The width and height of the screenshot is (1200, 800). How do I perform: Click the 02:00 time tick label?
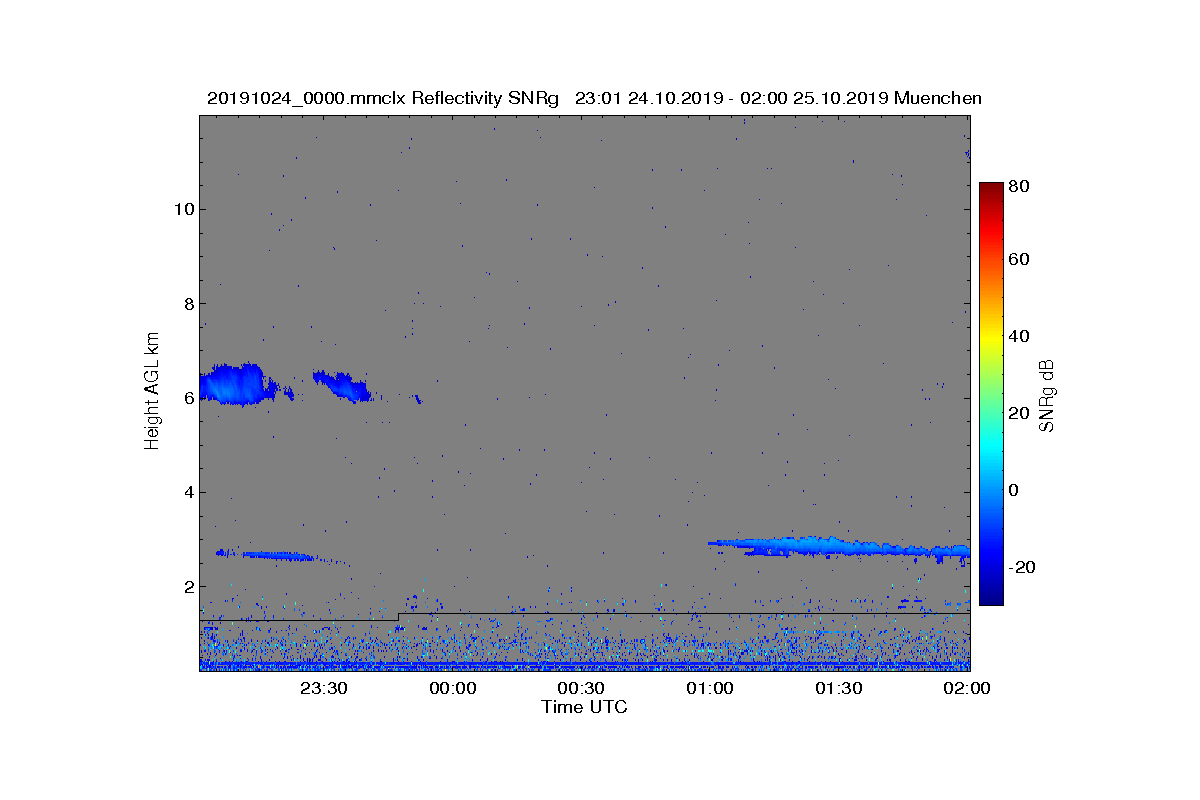(968, 688)
